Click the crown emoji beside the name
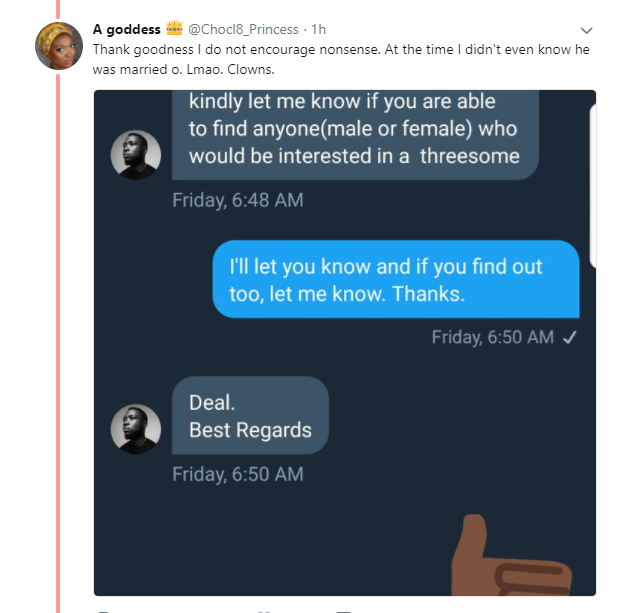631x613 pixels. (x=175, y=28)
